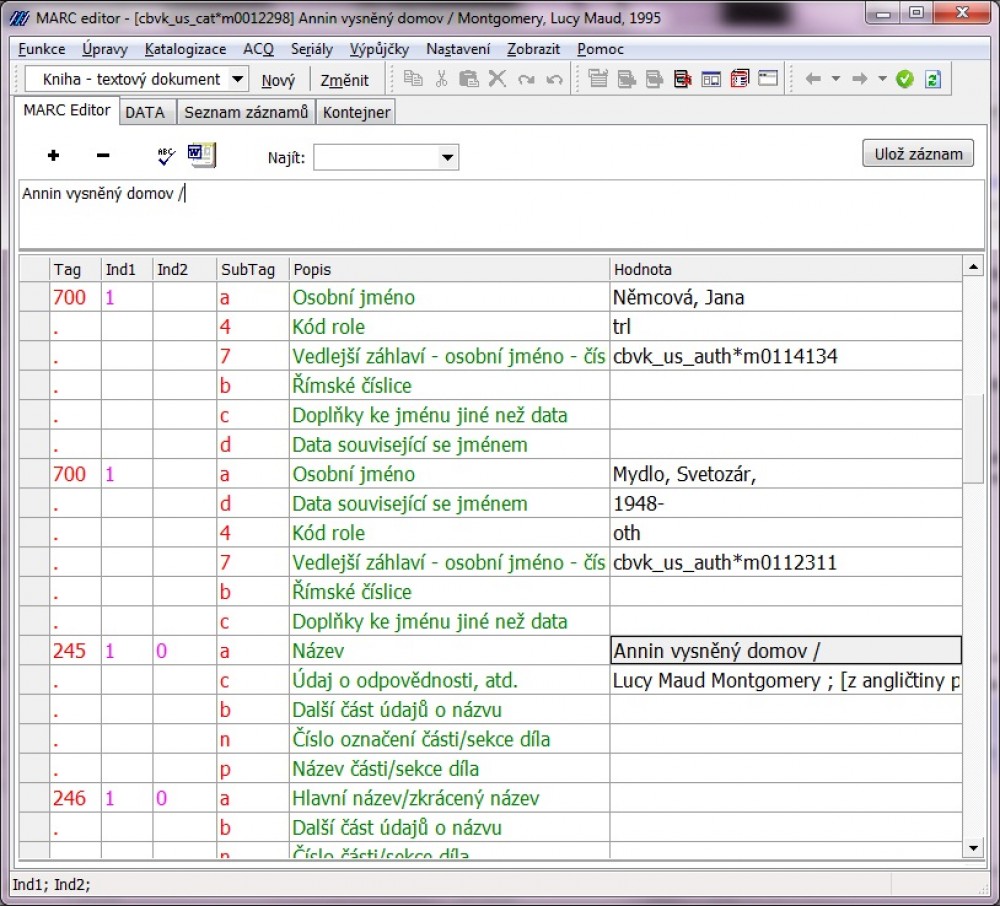The image size is (1000, 906).
Task: Open the Výpůjčky menu
Action: pyautogui.click(x=378, y=49)
